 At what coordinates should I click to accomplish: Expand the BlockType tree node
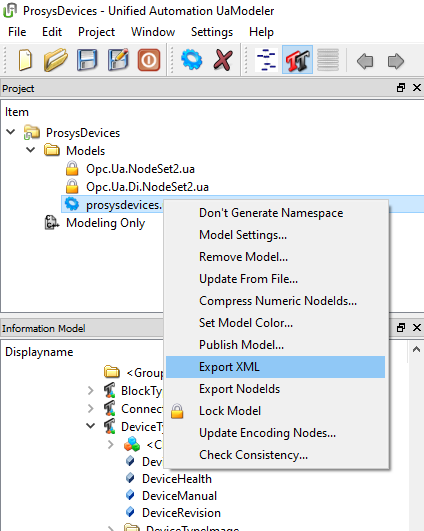(90, 391)
